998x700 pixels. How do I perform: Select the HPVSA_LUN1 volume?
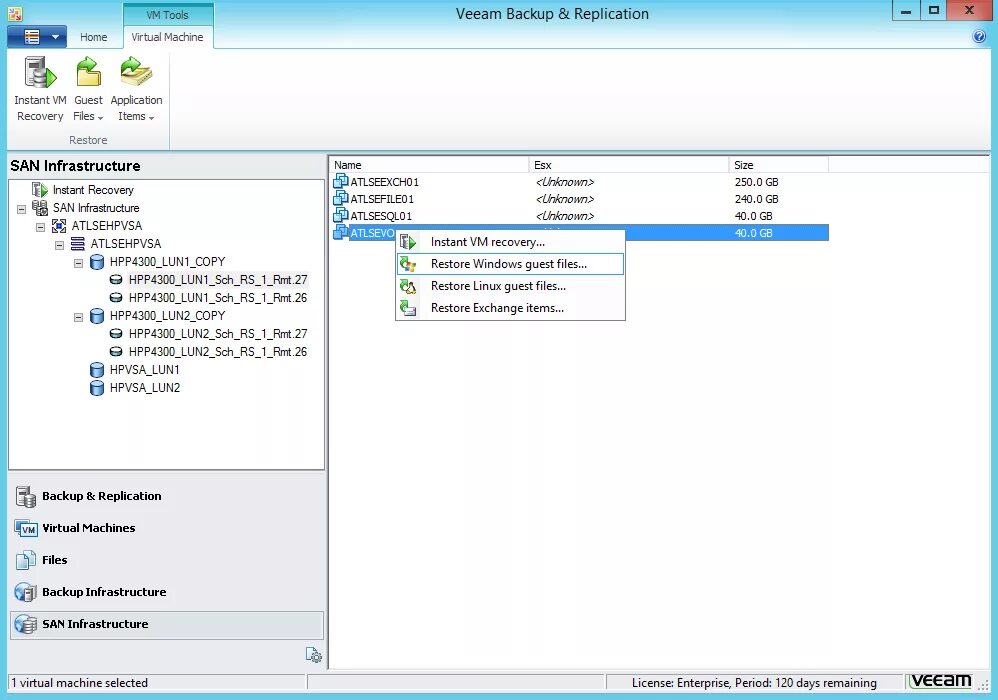coord(144,370)
